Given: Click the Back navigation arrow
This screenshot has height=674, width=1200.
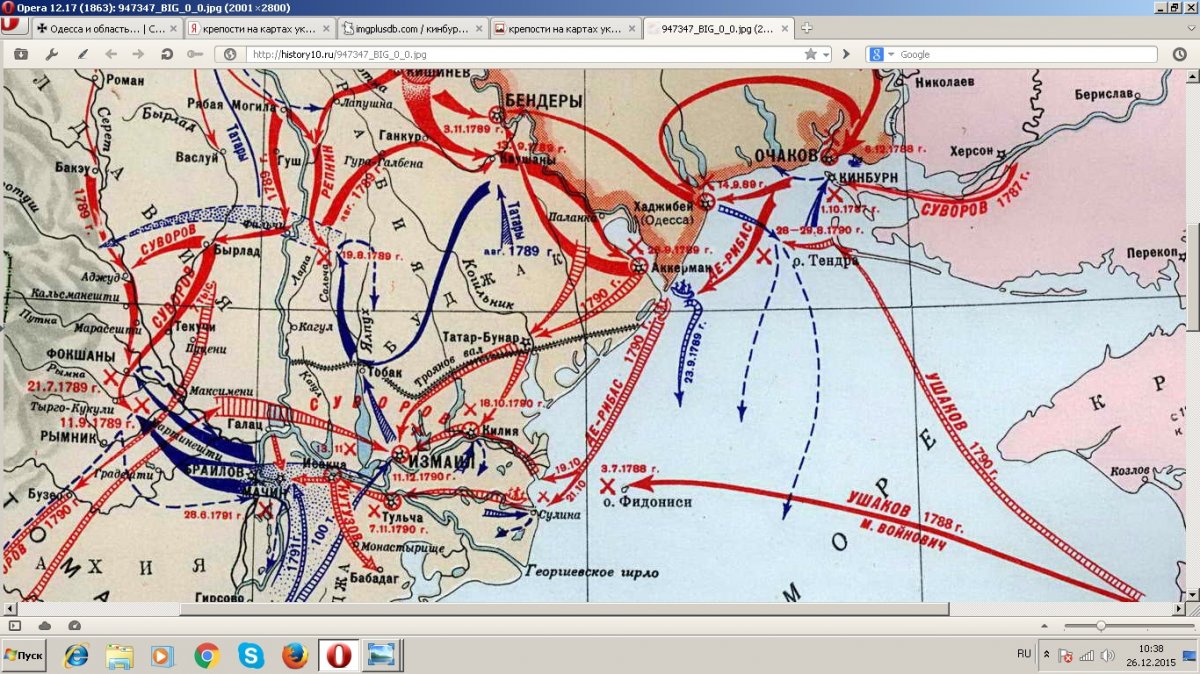Looking at the screenshot, I should (110, 54).
